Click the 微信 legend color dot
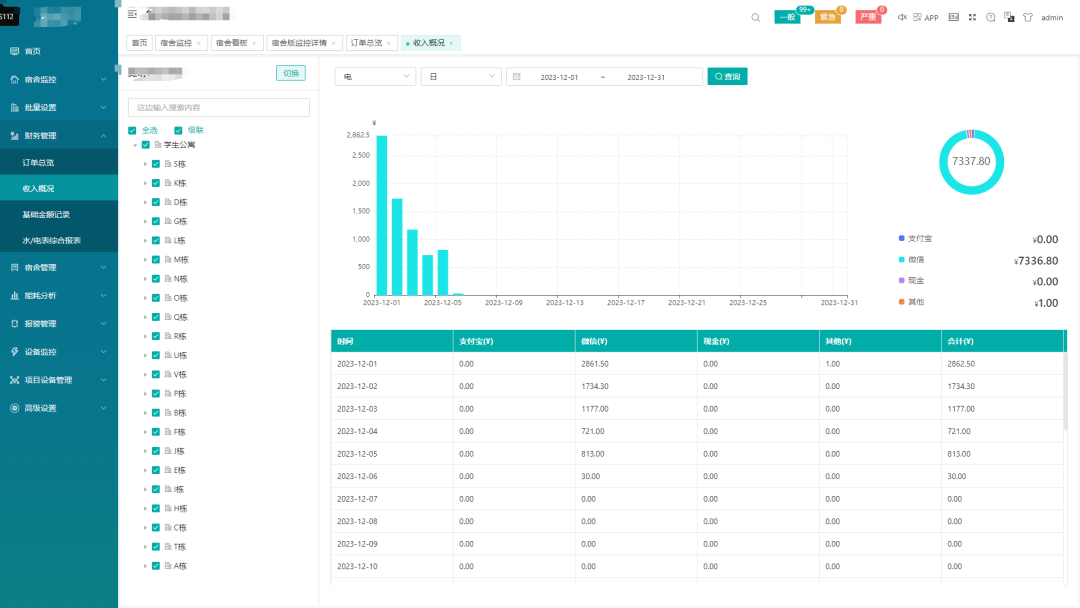 point(902,260)
